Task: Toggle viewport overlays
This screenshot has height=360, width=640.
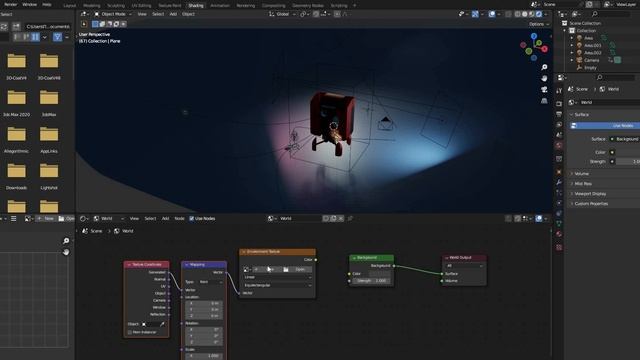Action: click(x=492, y=14)
